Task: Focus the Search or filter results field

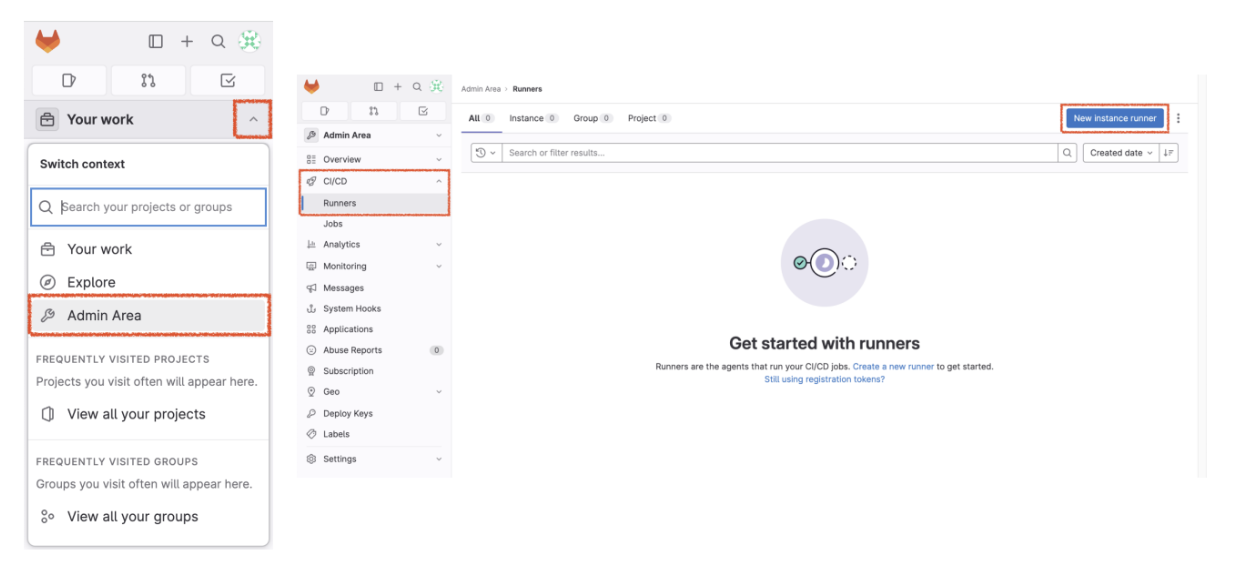Action: tap(780, 153)
